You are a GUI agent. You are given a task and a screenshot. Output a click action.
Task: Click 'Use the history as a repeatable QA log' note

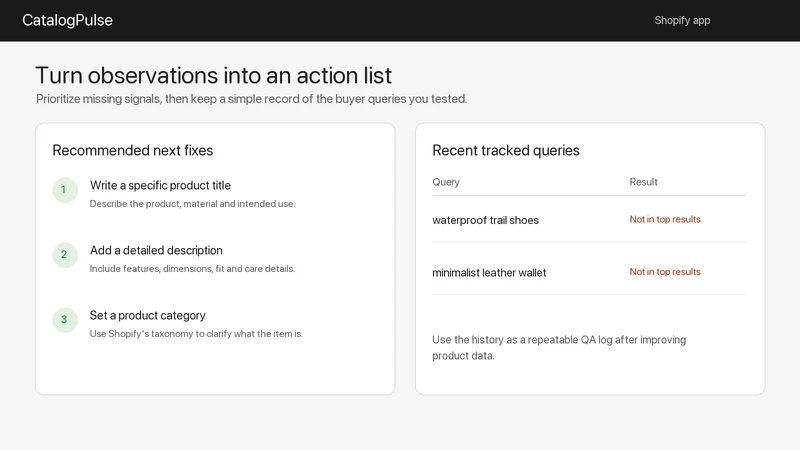click(x=559, y=347)
